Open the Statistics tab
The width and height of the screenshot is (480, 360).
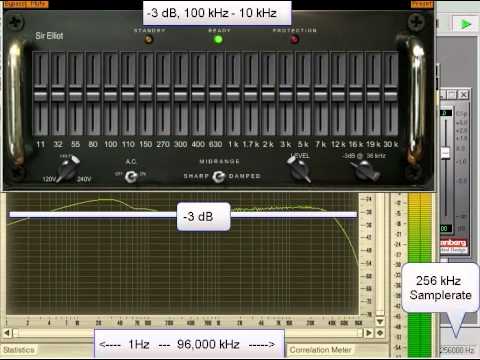pyautogui.click(x=19, y=350)
